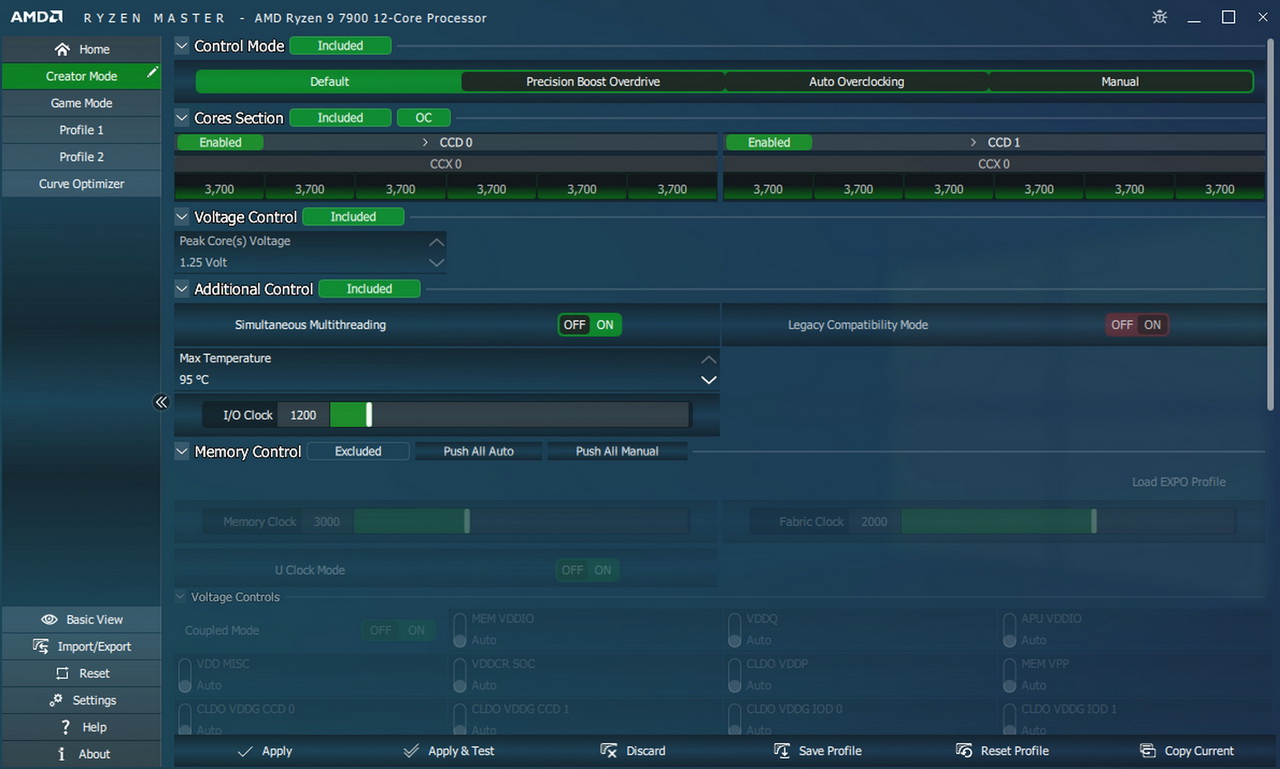Select Default control mode

tap(329, 81)
